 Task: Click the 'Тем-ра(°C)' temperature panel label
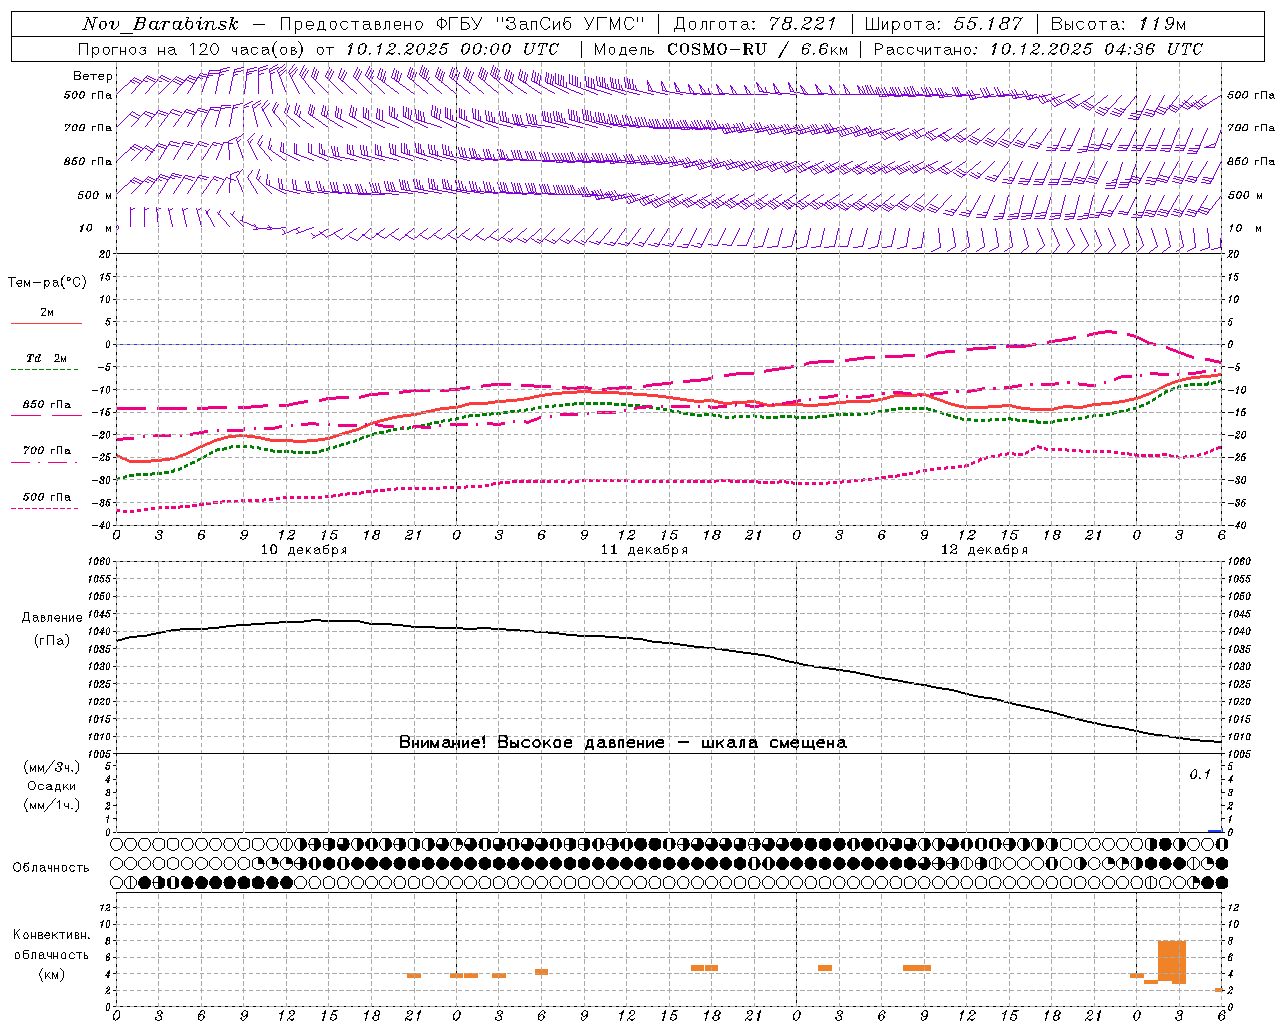[x=47, y=283]
